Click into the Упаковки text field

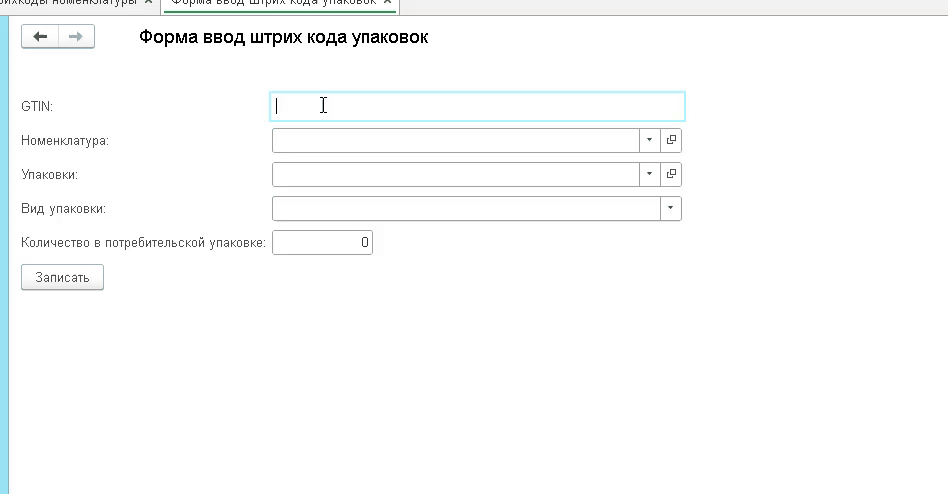click(455, 174)
